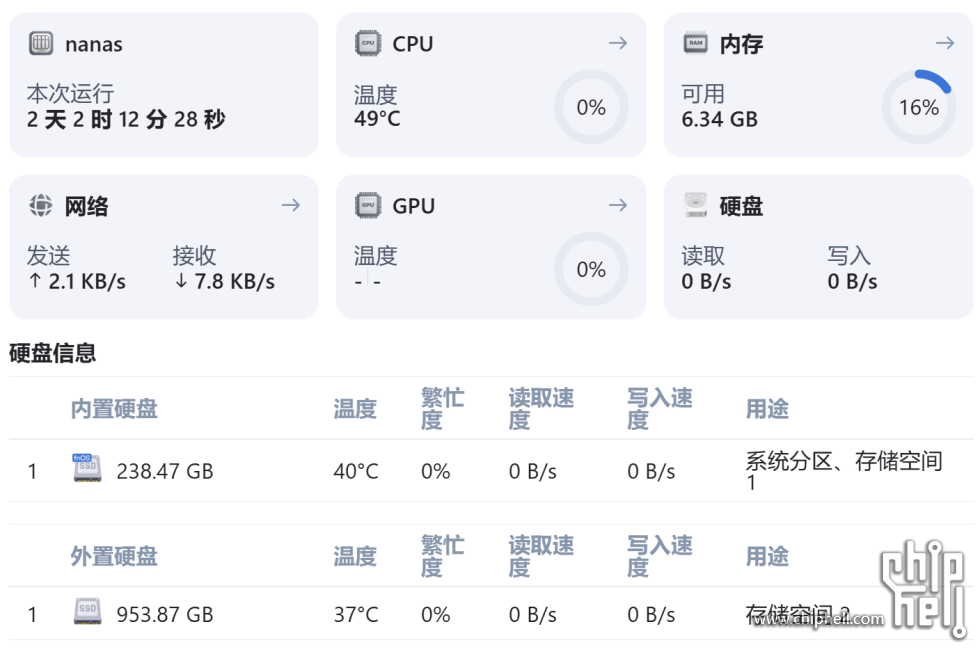Click the 硬盘信息 section heading
Image resolution: width=980 pixels, height=654 pixels.
click(52, 352)
